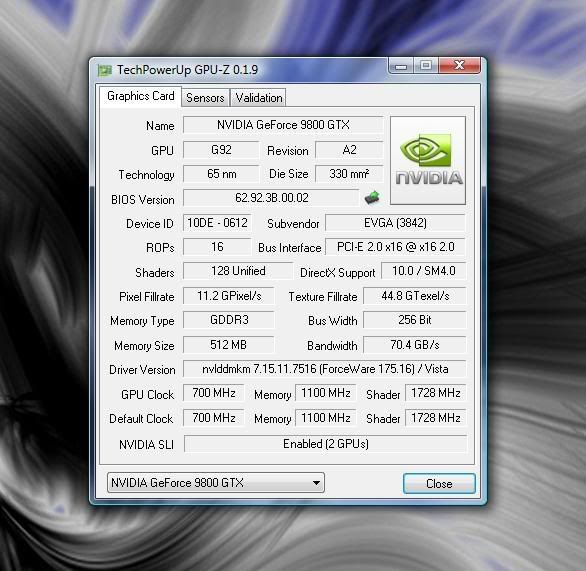Click the Technology field 65 nm
586x571 pixels.
(x=221, y=174)
